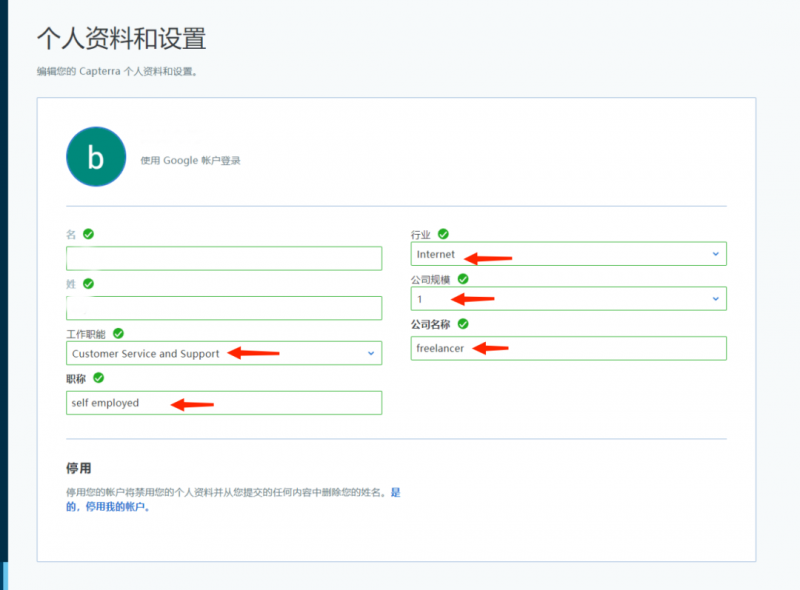Click the freelancer 公司名称 field
The width and height of the screenshot is (800, 590).
click(x=568, y=348)
